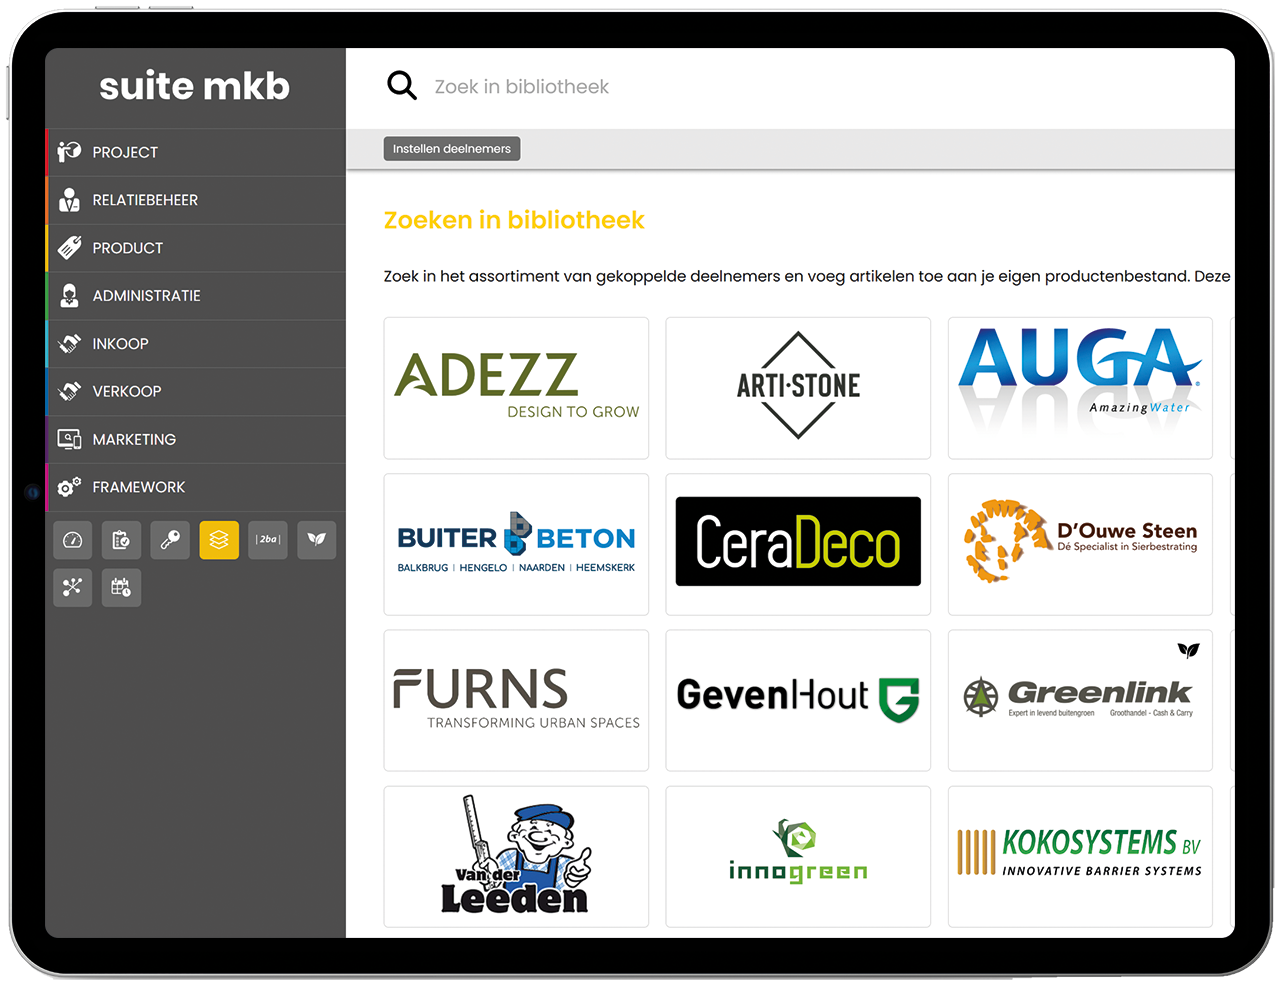Select the yellow stacked layers library icon

click(219, 540)
